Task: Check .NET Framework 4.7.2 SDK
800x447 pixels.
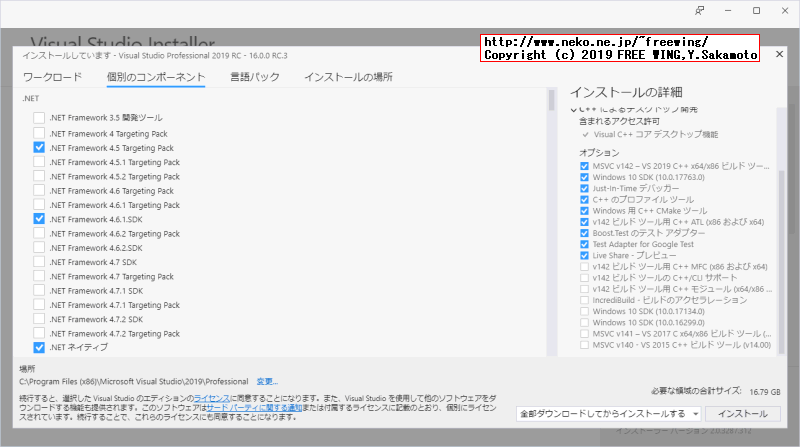Action: coord(39,319)
